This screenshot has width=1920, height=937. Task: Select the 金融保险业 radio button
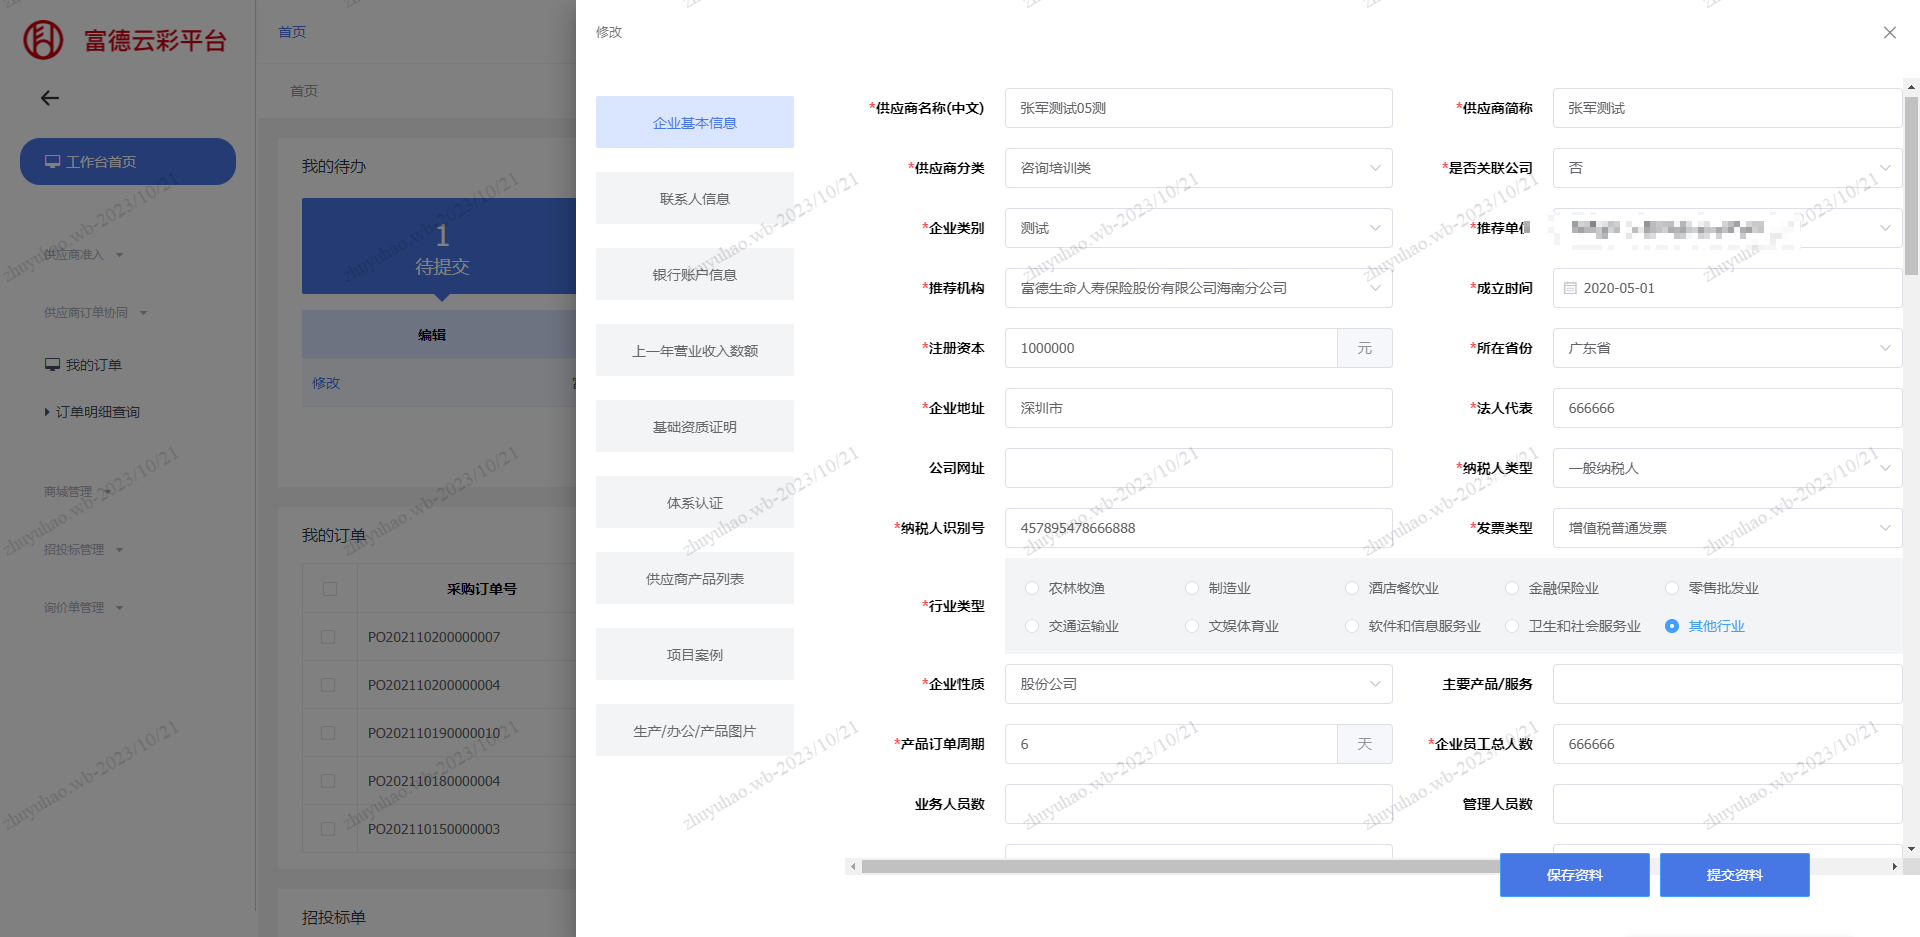1512,588
